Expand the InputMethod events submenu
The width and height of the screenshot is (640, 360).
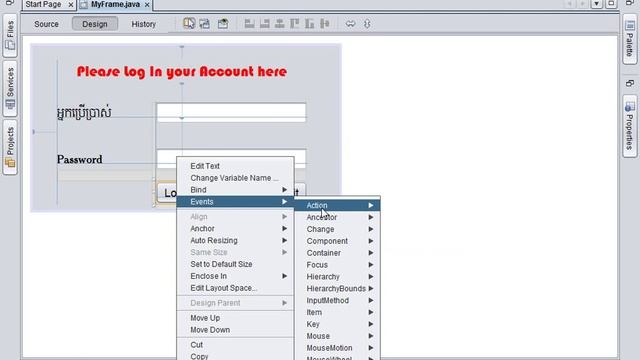(338, 300)
